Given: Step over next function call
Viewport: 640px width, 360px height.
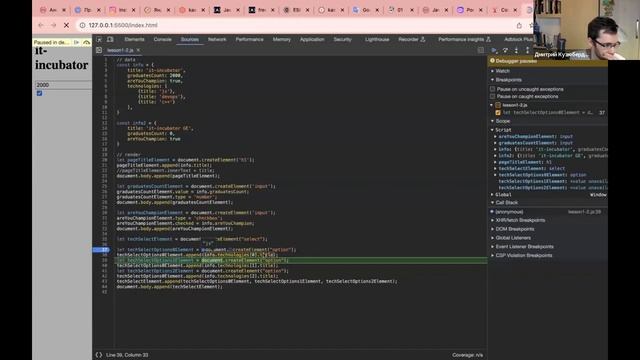Looking at the screenshot, I should point(505,50).
